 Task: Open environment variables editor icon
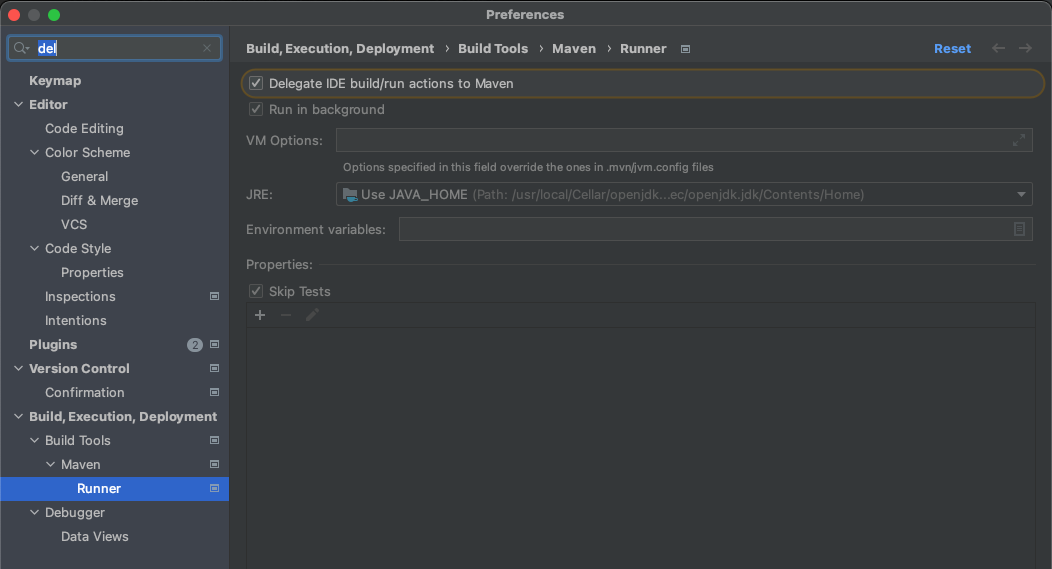(1019, 229)
